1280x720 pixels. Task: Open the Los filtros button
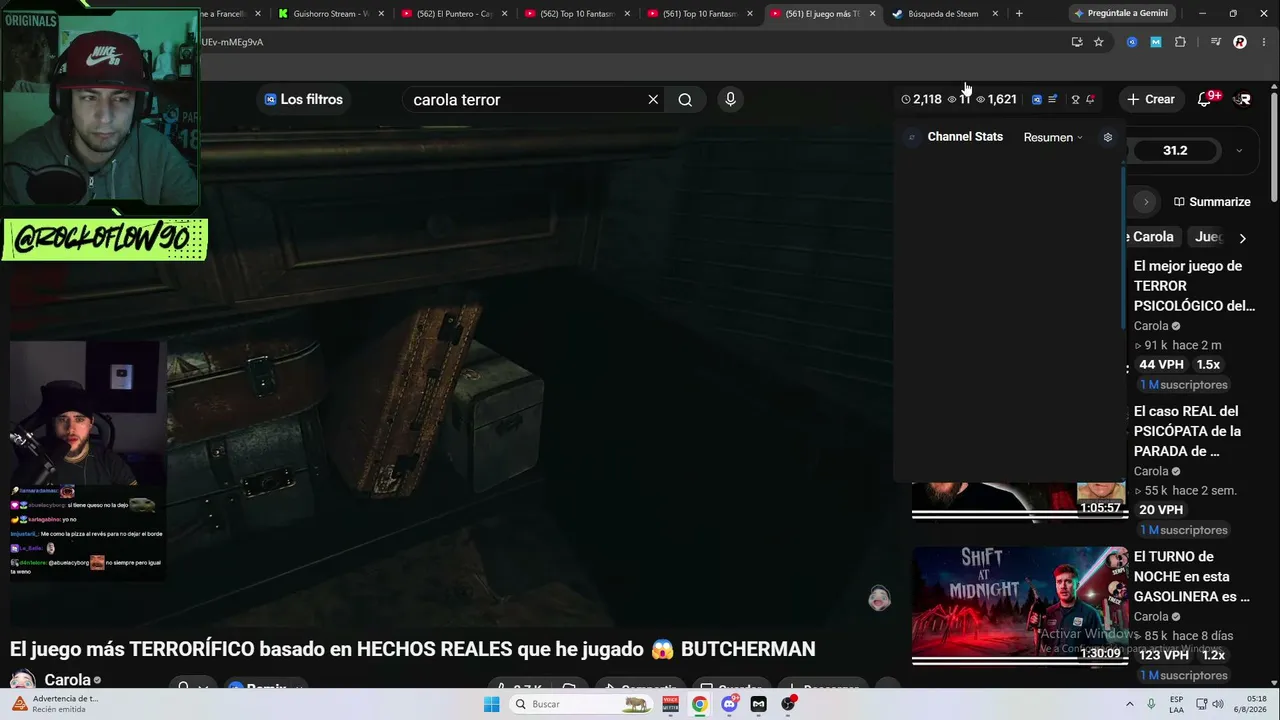(303, 99)
